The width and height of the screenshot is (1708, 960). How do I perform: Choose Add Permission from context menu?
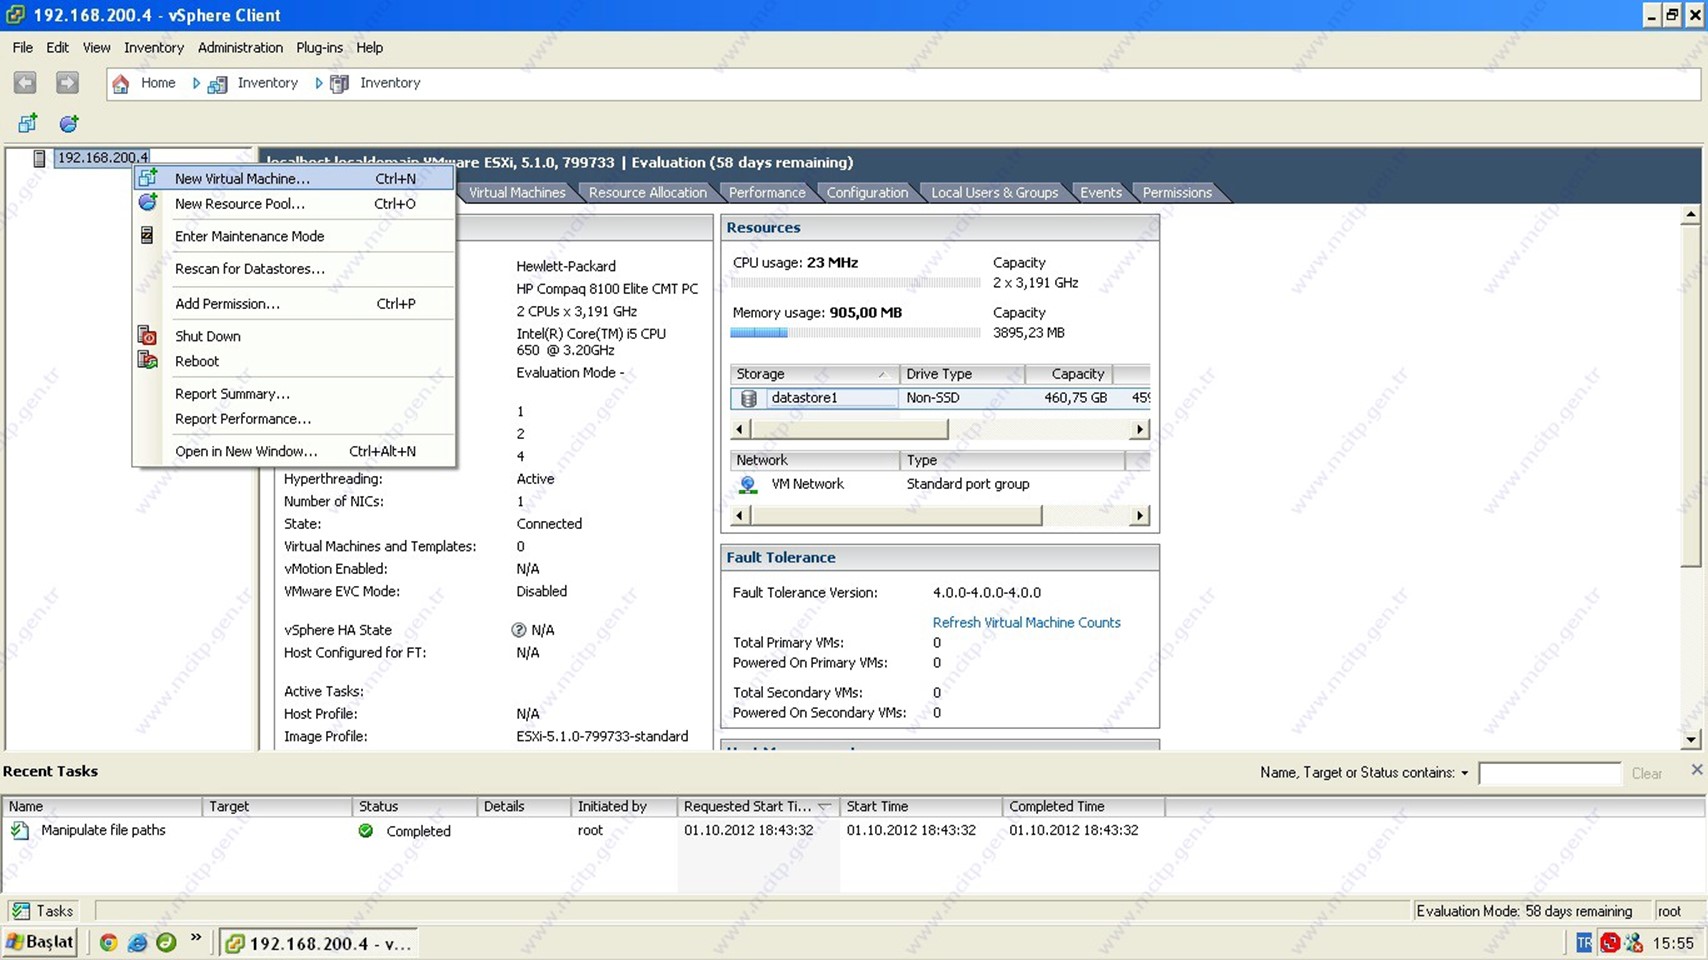pos(294,304)
